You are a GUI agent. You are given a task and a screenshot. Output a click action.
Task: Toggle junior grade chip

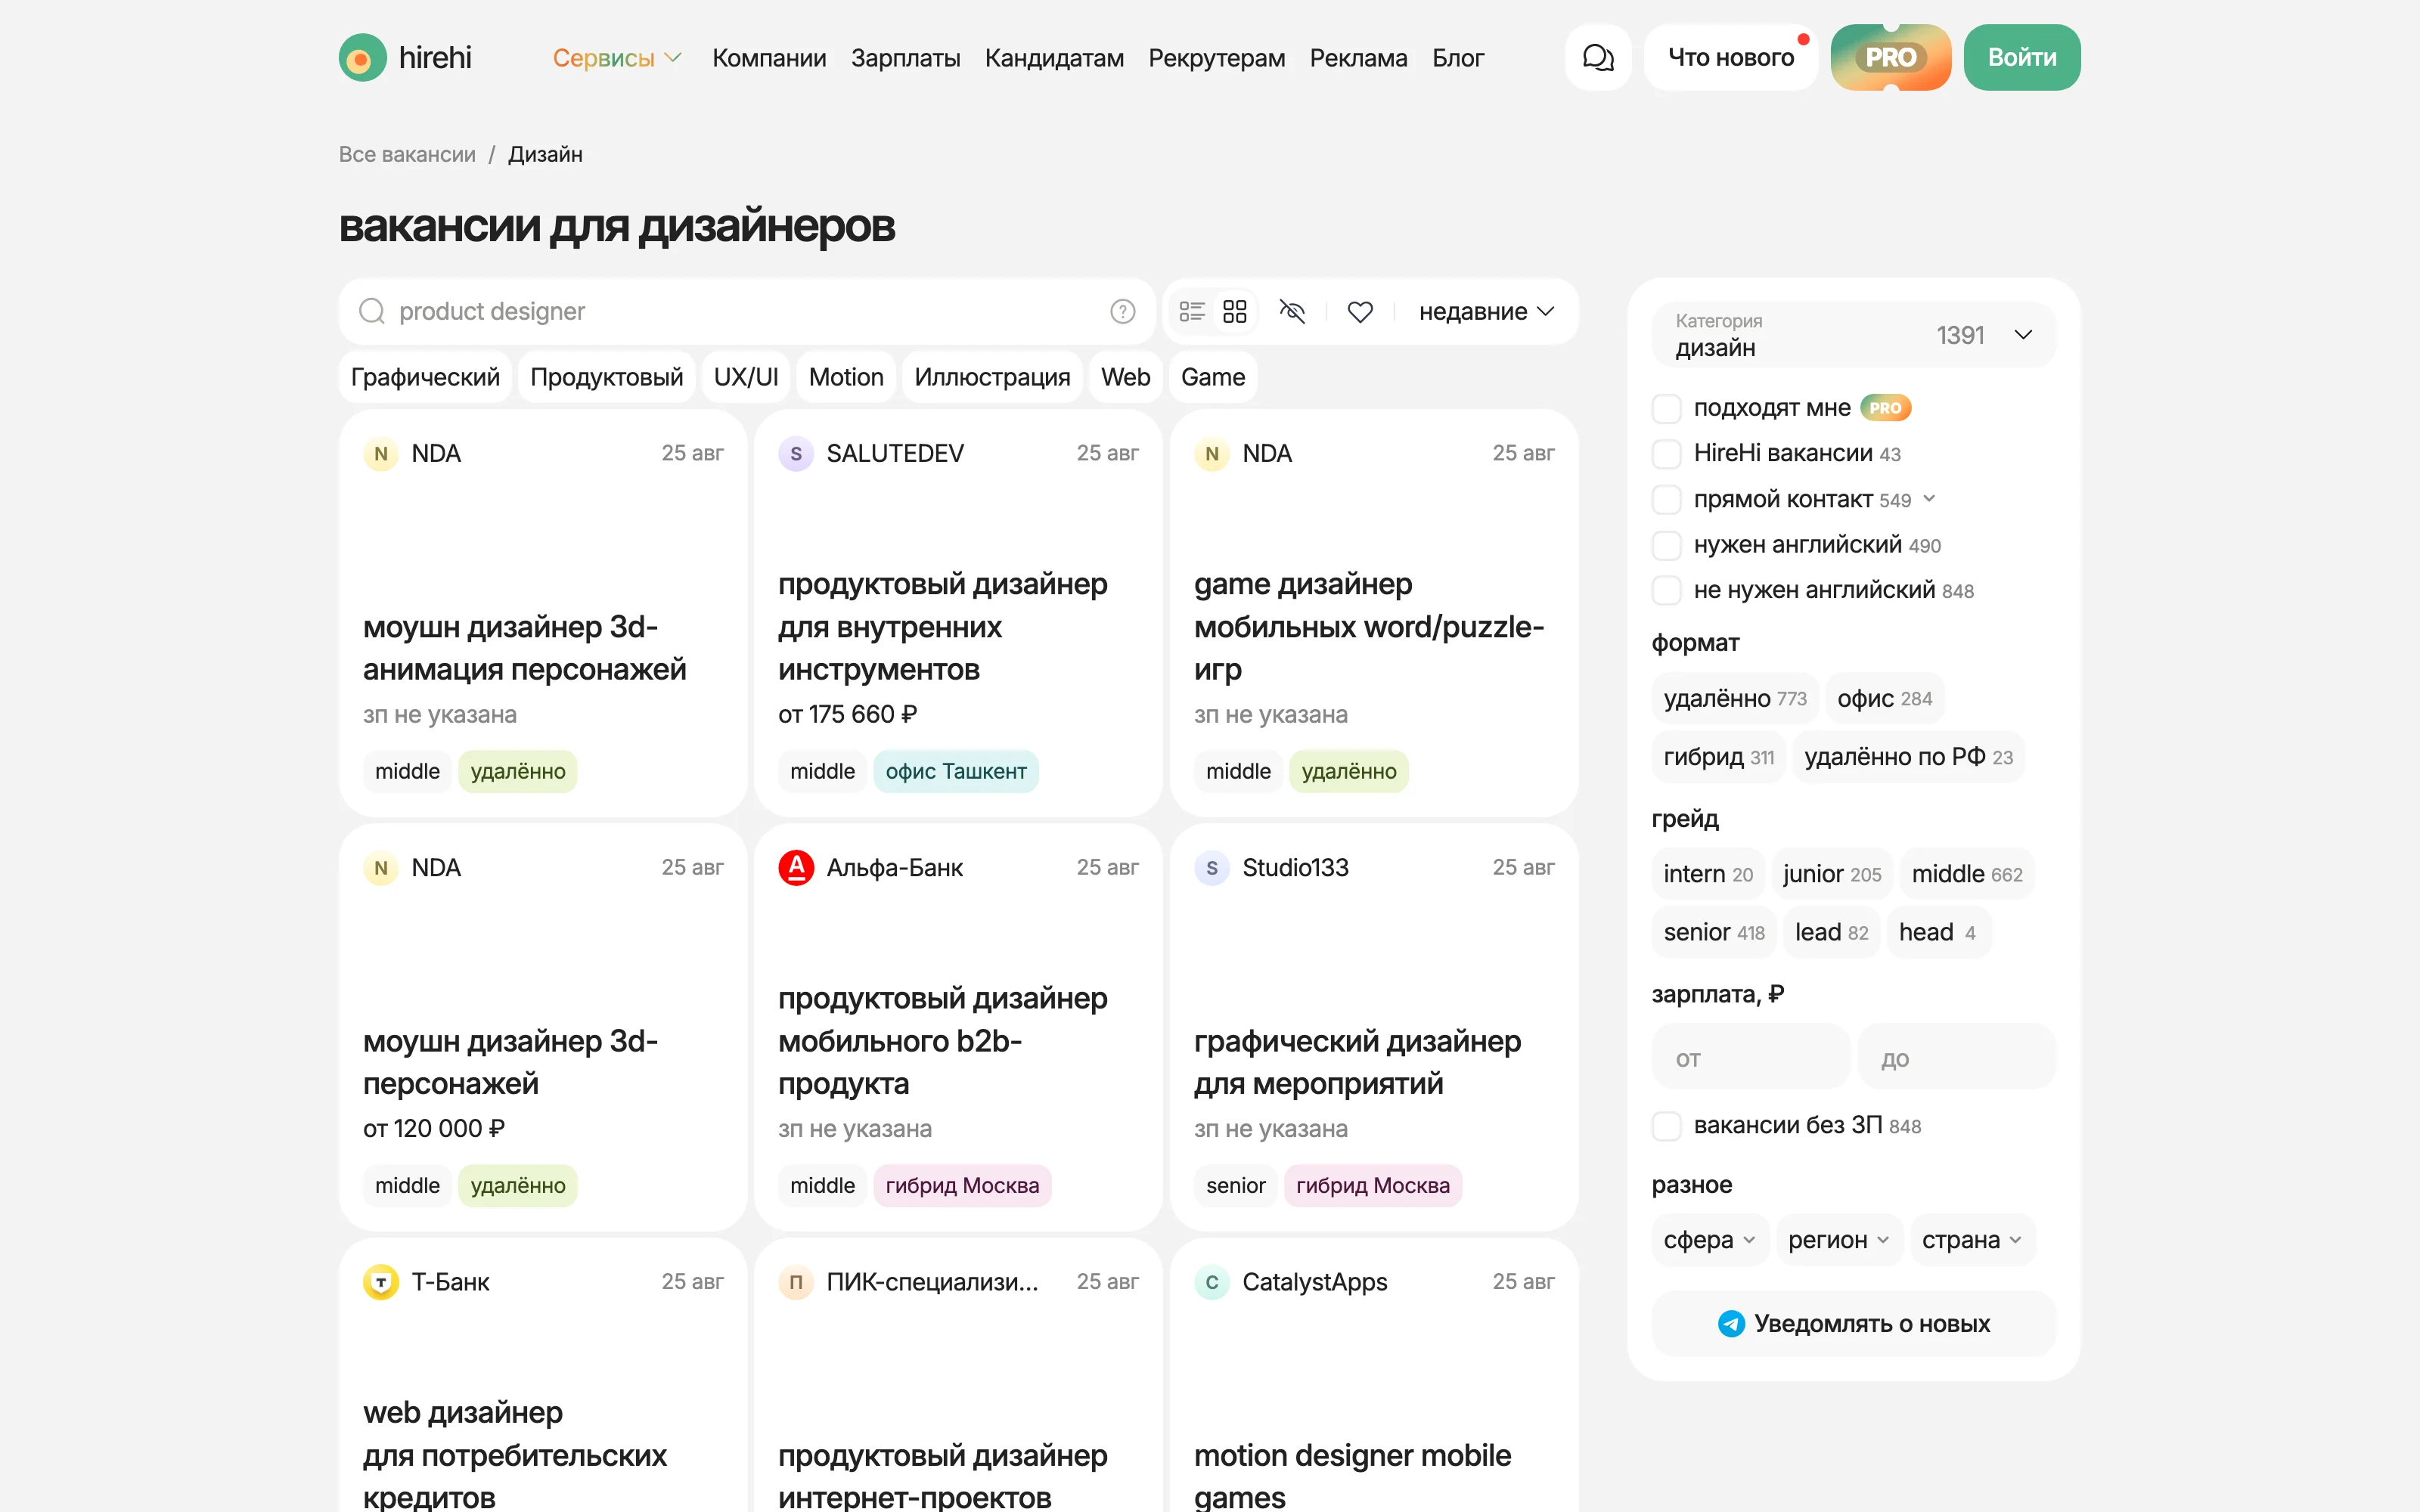(1831, 873)
